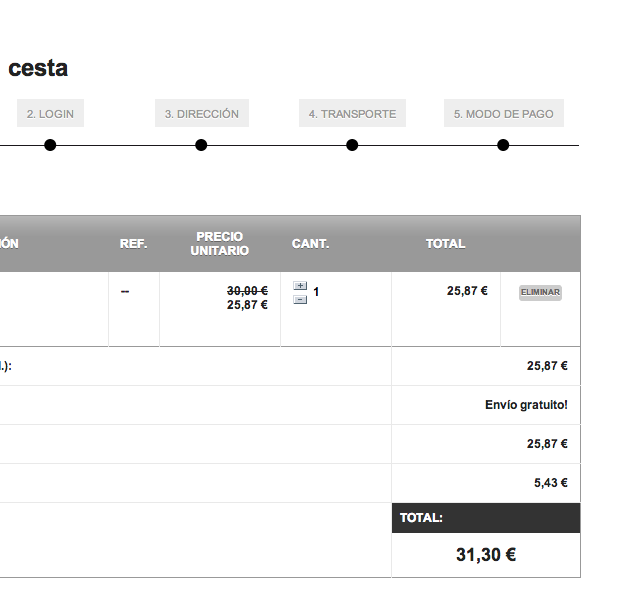Increase quantity with the plus icon
The height and width of the screenshot is (591, 621).
[x=300, y=286]
